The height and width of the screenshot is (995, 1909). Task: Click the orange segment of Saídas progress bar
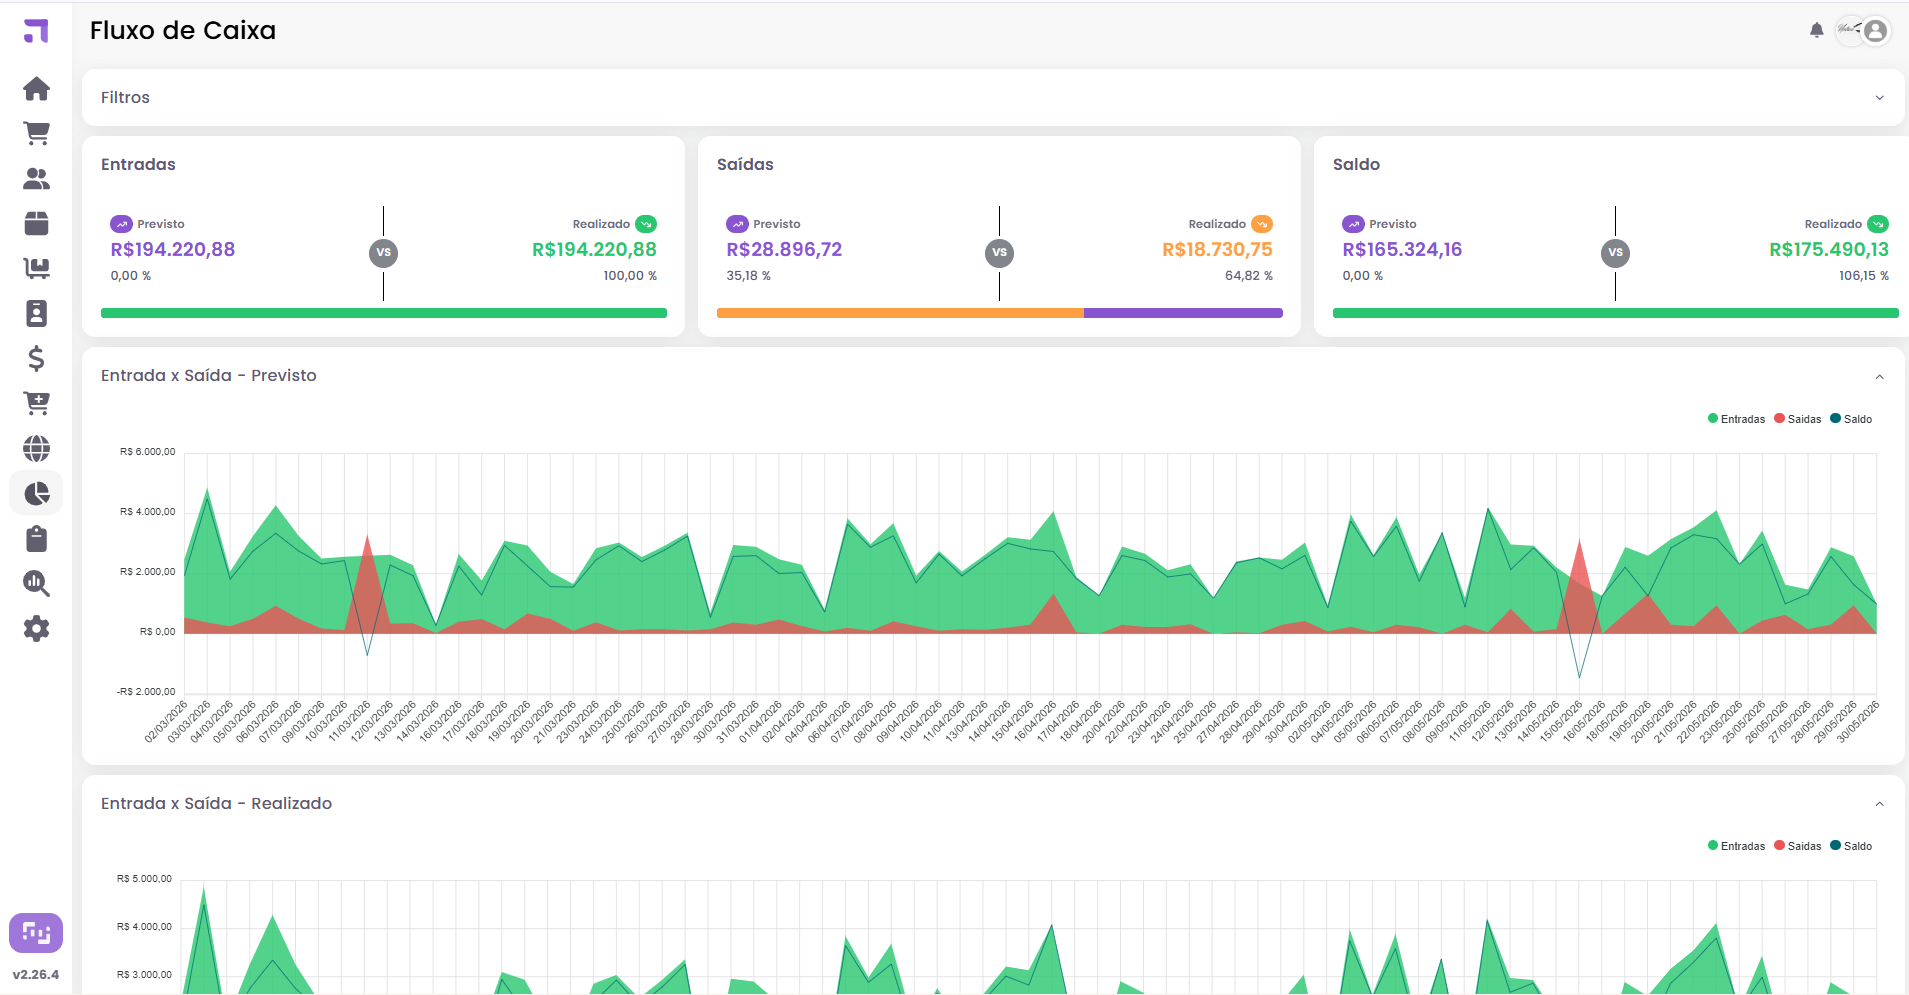900,313
